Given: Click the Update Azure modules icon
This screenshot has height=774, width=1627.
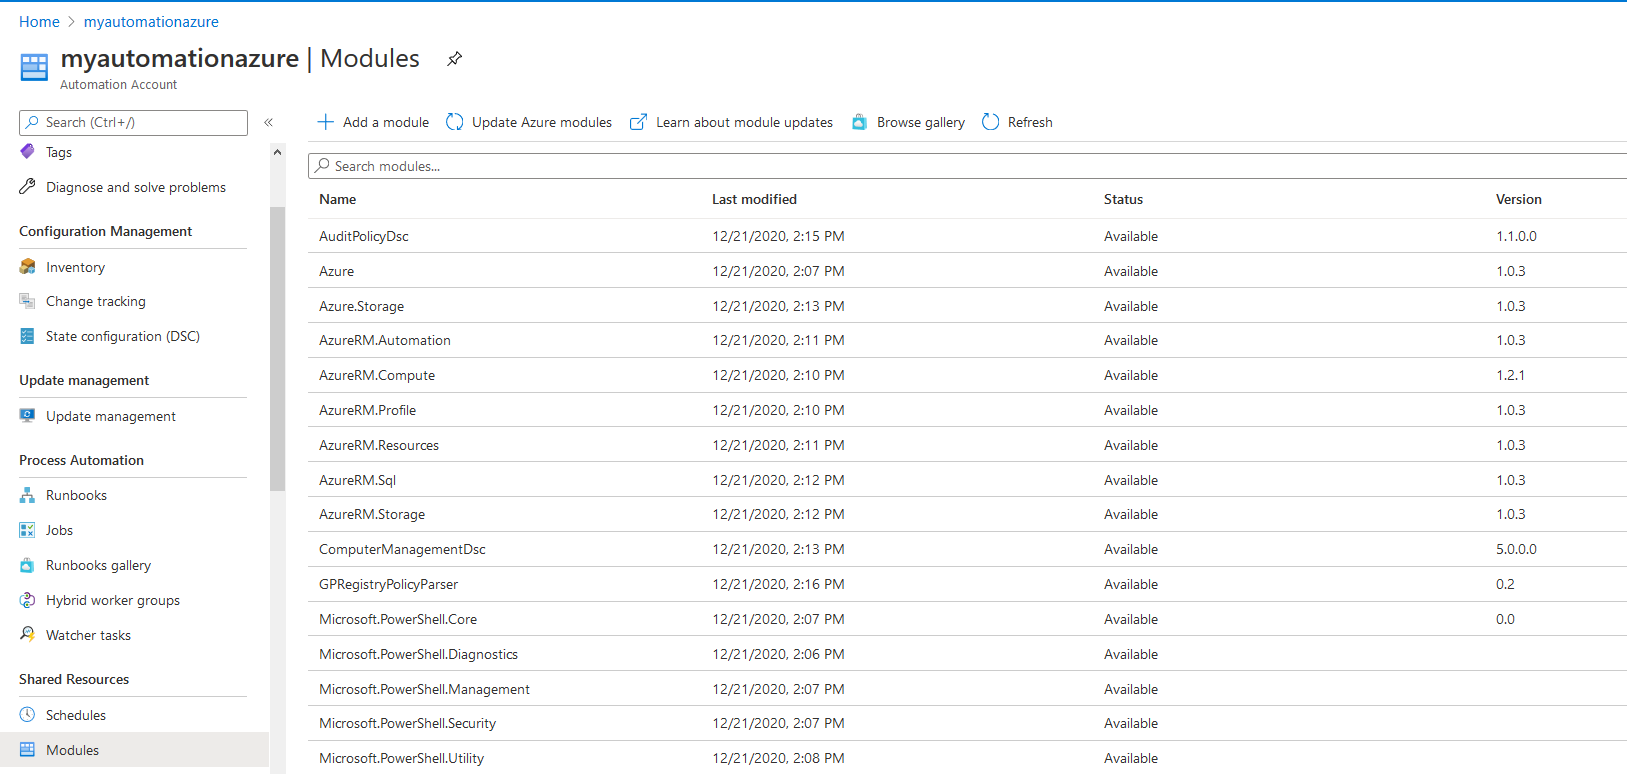Looking at the screenshot, I should [x=455, y=122].
